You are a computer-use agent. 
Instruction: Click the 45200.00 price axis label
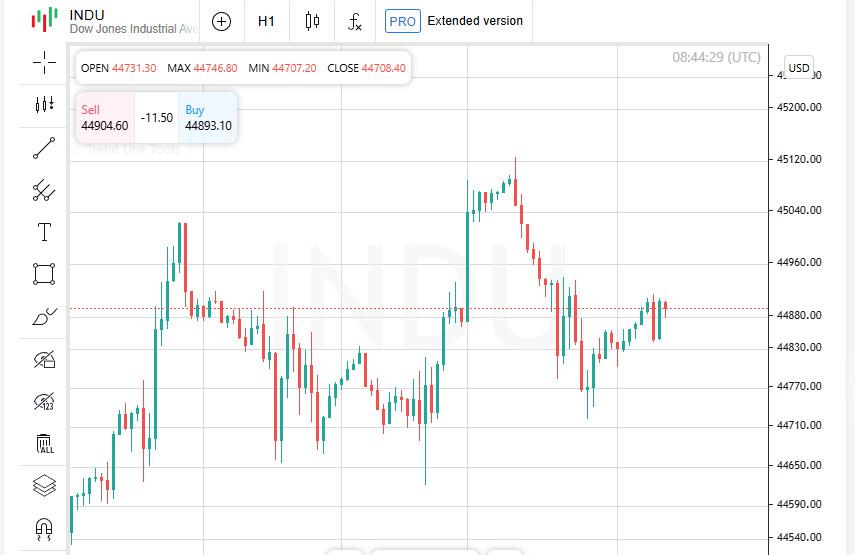tap(799, 107)
